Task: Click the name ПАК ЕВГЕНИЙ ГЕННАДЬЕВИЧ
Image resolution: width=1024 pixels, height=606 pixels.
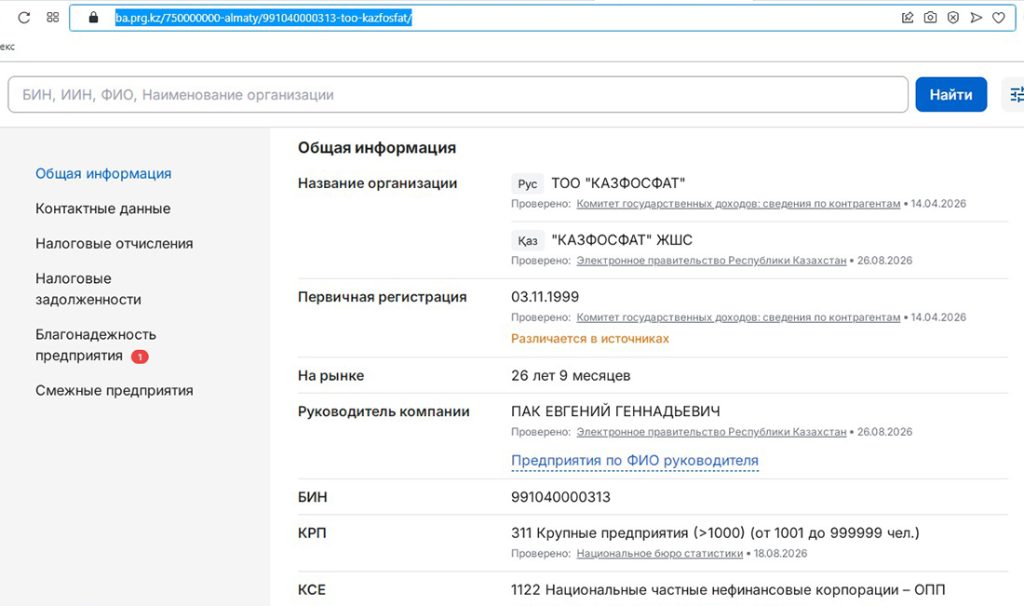Action: pyautogui.click(x=615, y=412)
